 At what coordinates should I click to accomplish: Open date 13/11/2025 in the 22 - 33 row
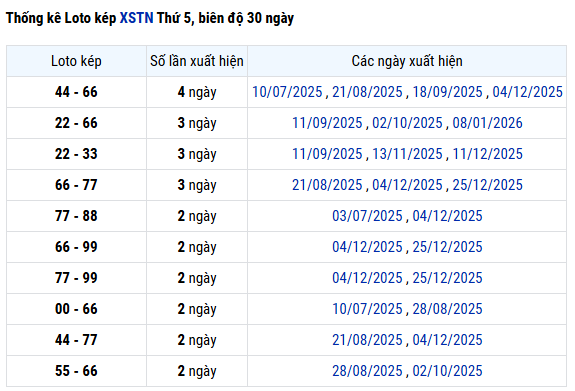(x=407, y=154)
